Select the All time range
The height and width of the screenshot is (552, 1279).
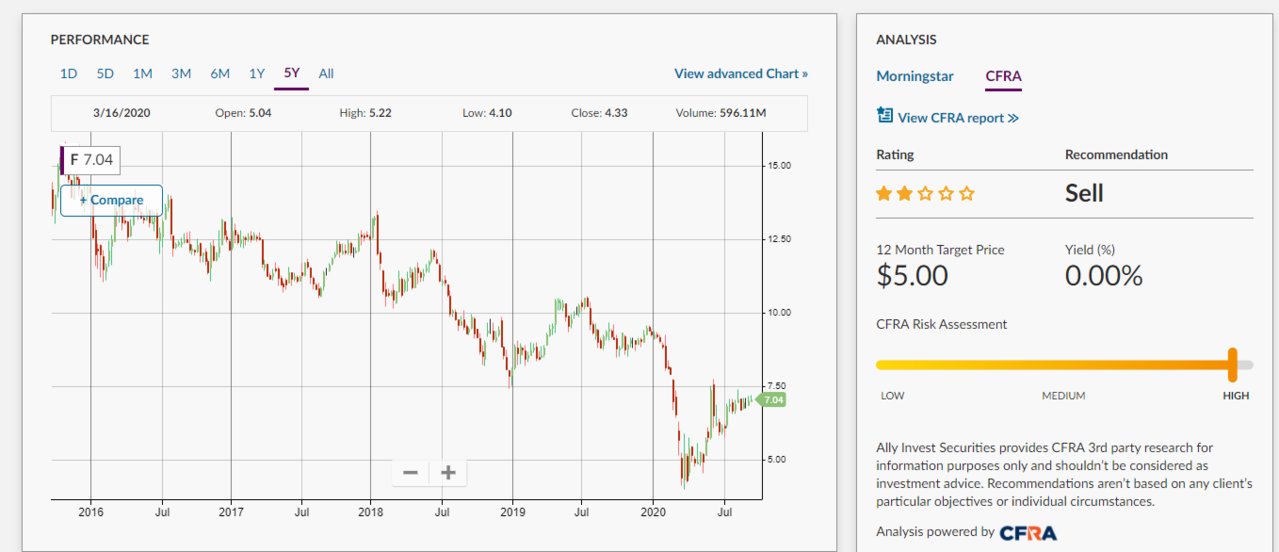pos(326,73)
